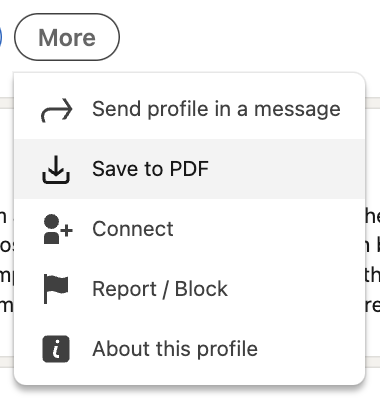Open the "About this profile" label
380x404 pixels.
click(175, 349)
